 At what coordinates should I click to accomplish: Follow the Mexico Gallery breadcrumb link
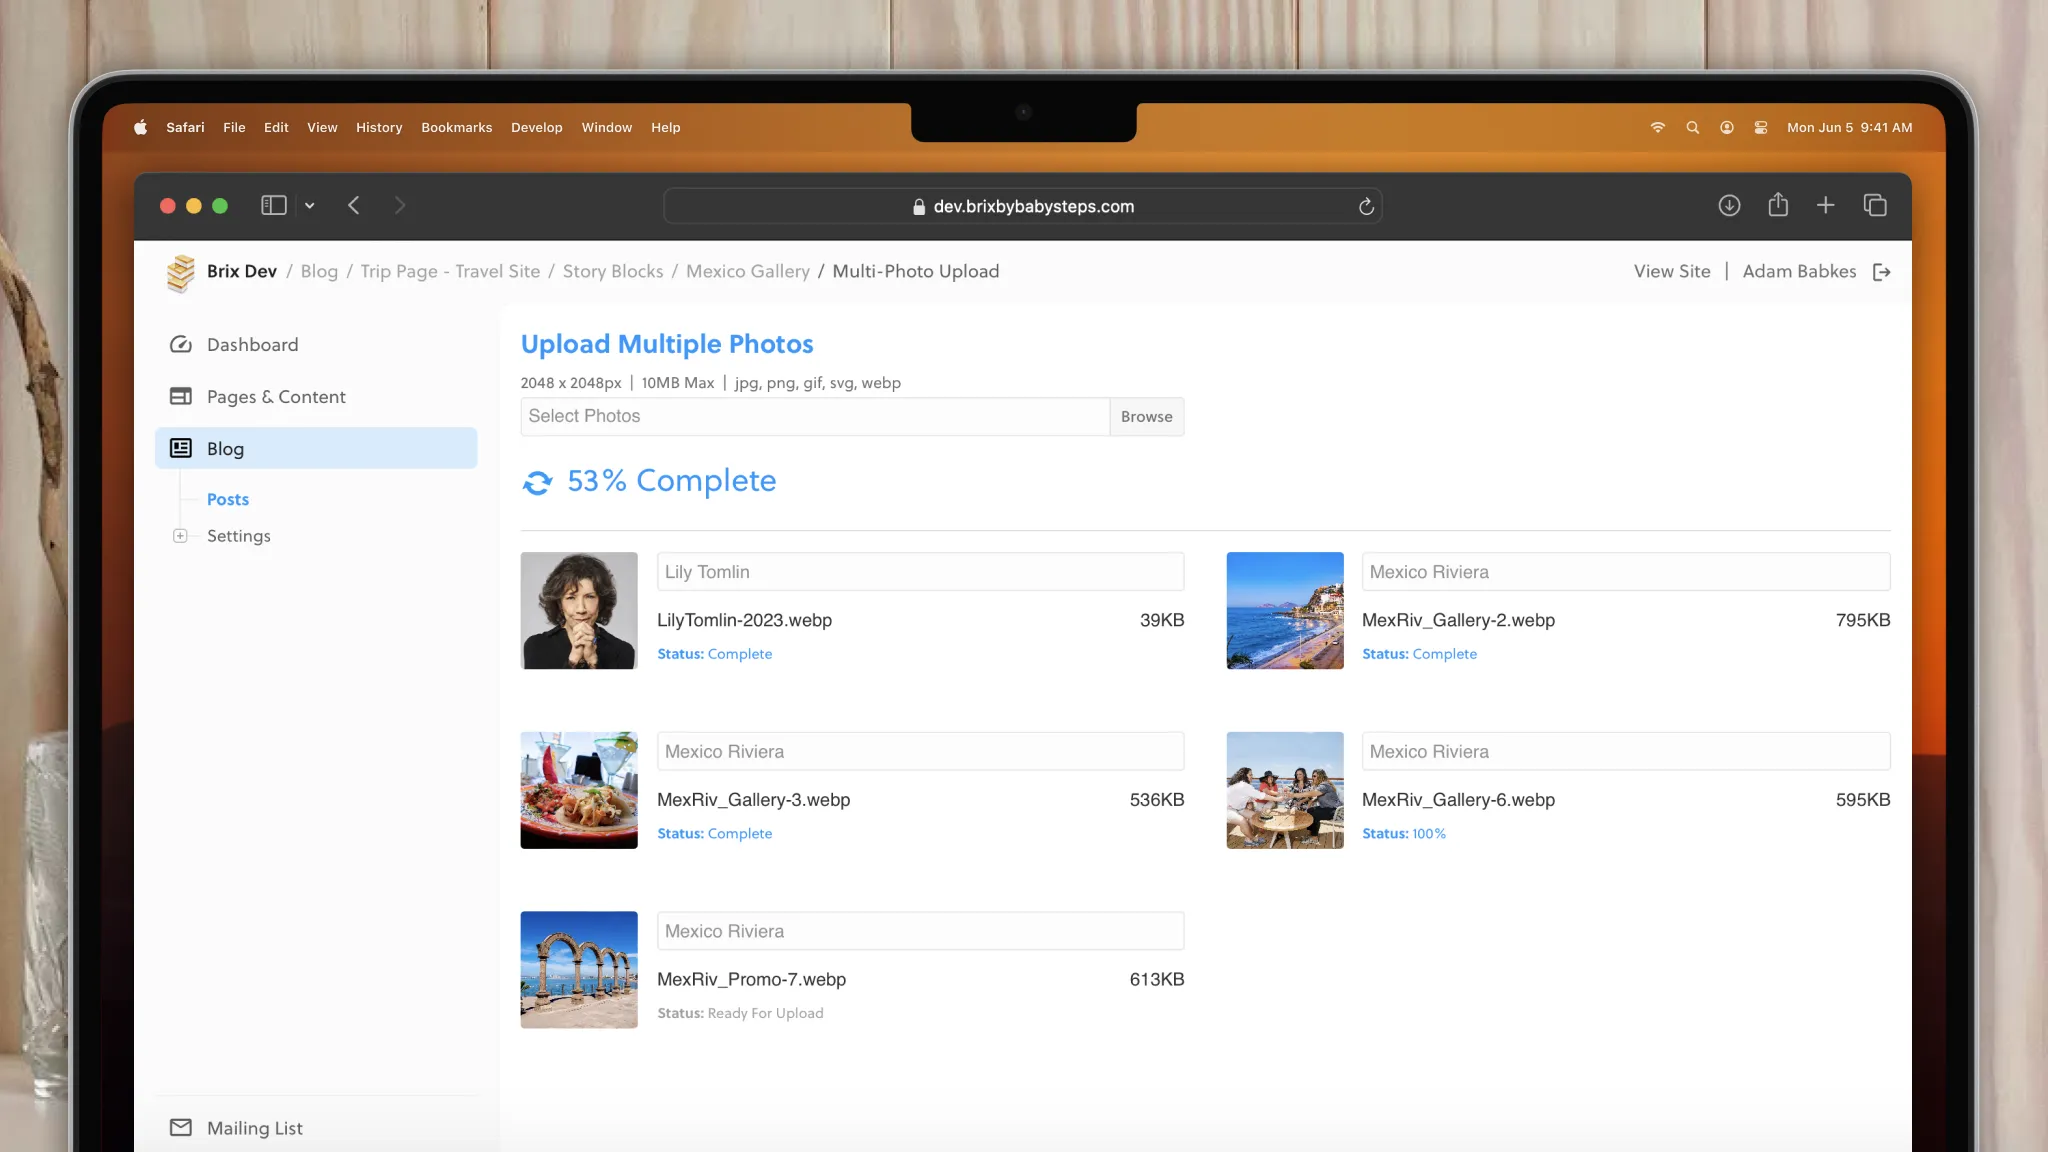747,272
